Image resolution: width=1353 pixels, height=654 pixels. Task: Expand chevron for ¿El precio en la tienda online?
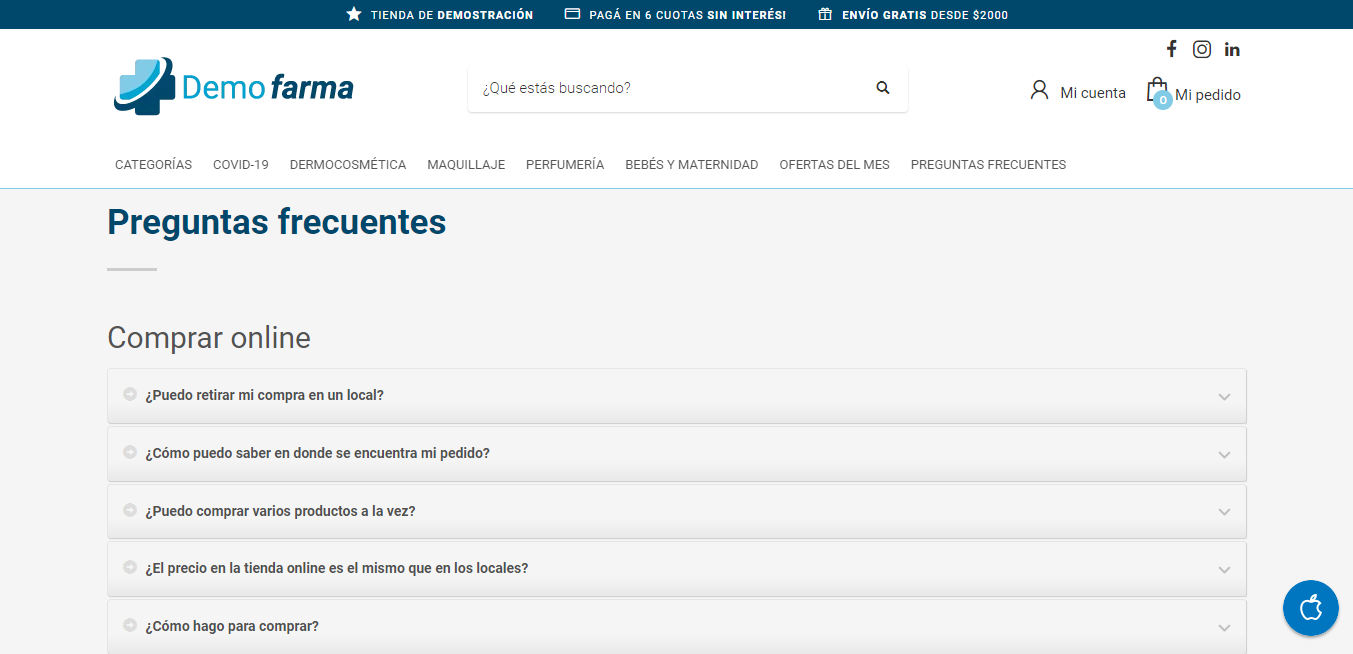pos(1224,570)
